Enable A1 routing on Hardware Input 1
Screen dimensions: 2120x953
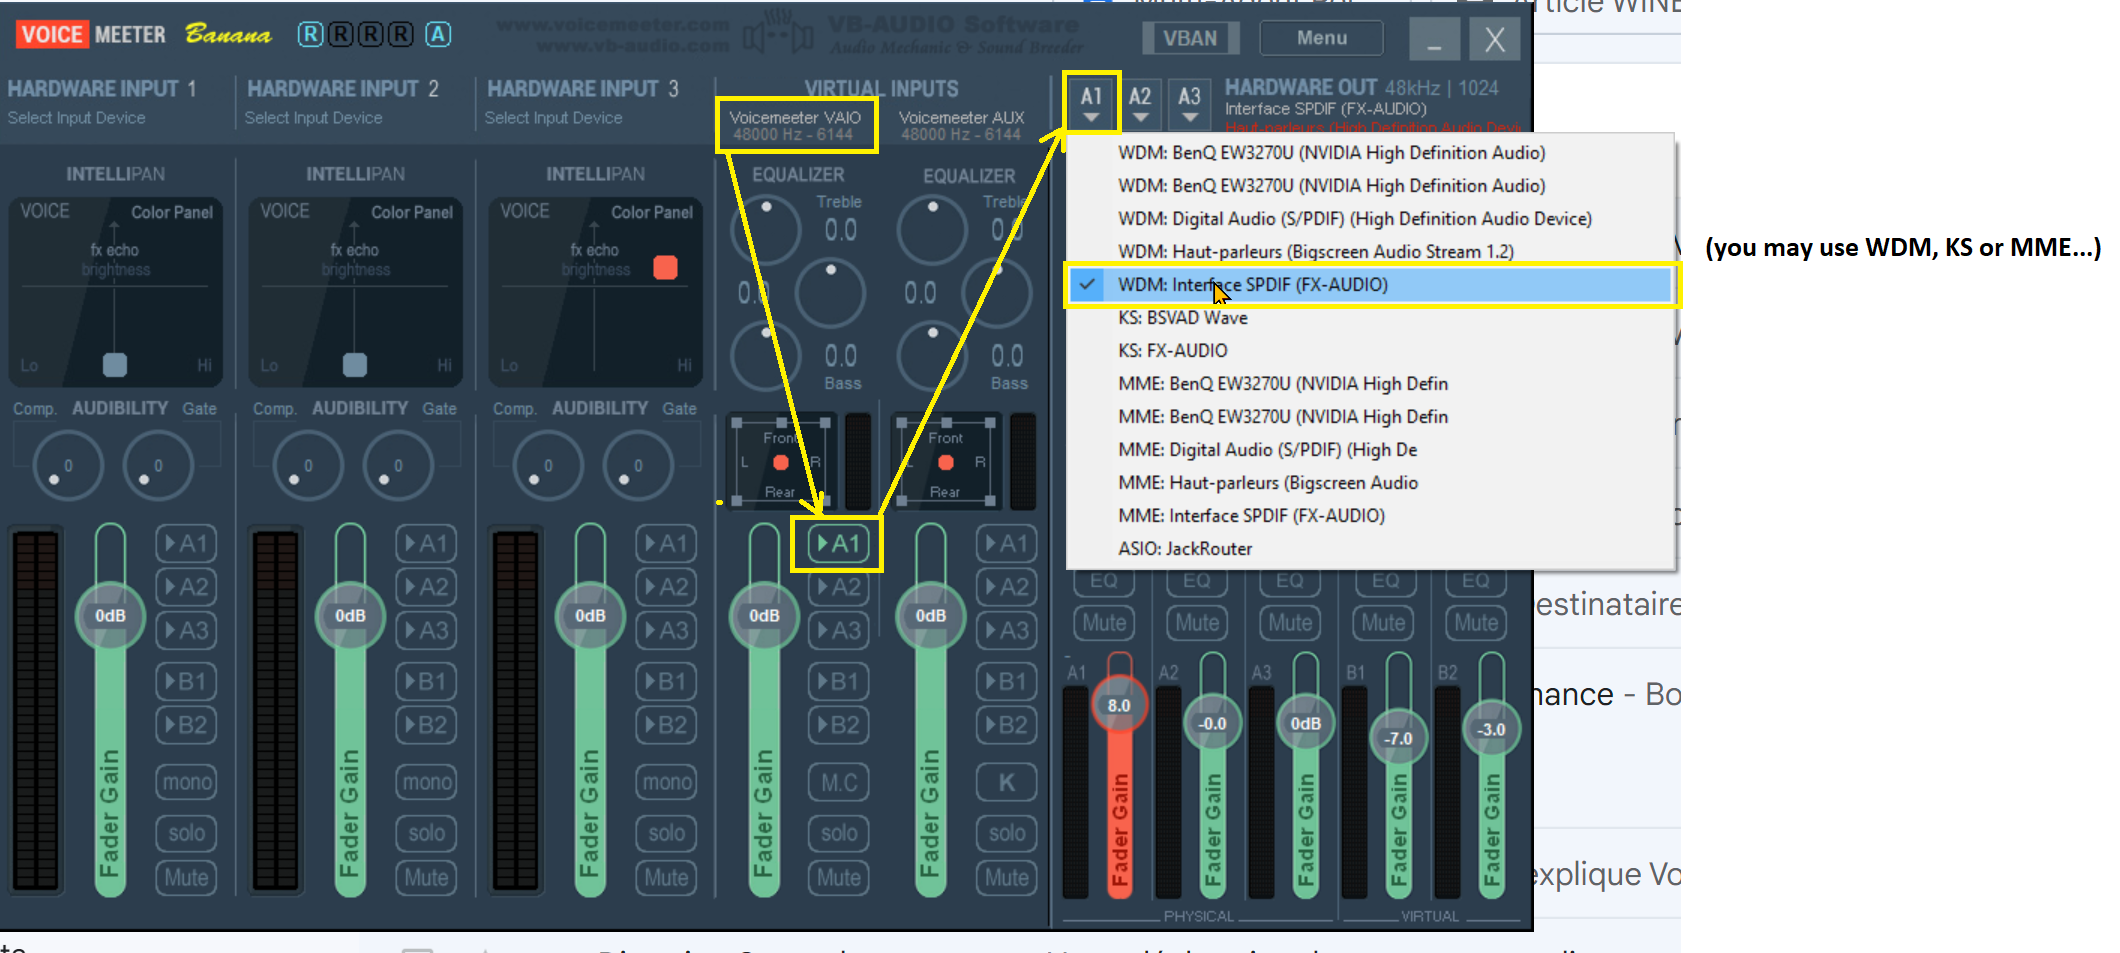186,543
